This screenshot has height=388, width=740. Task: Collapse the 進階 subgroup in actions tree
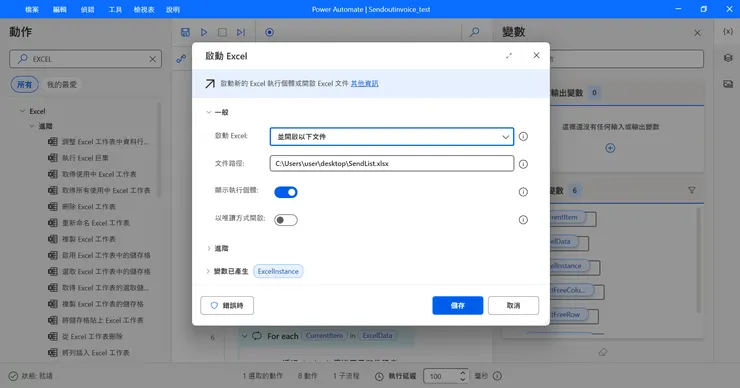pos(32,126)
